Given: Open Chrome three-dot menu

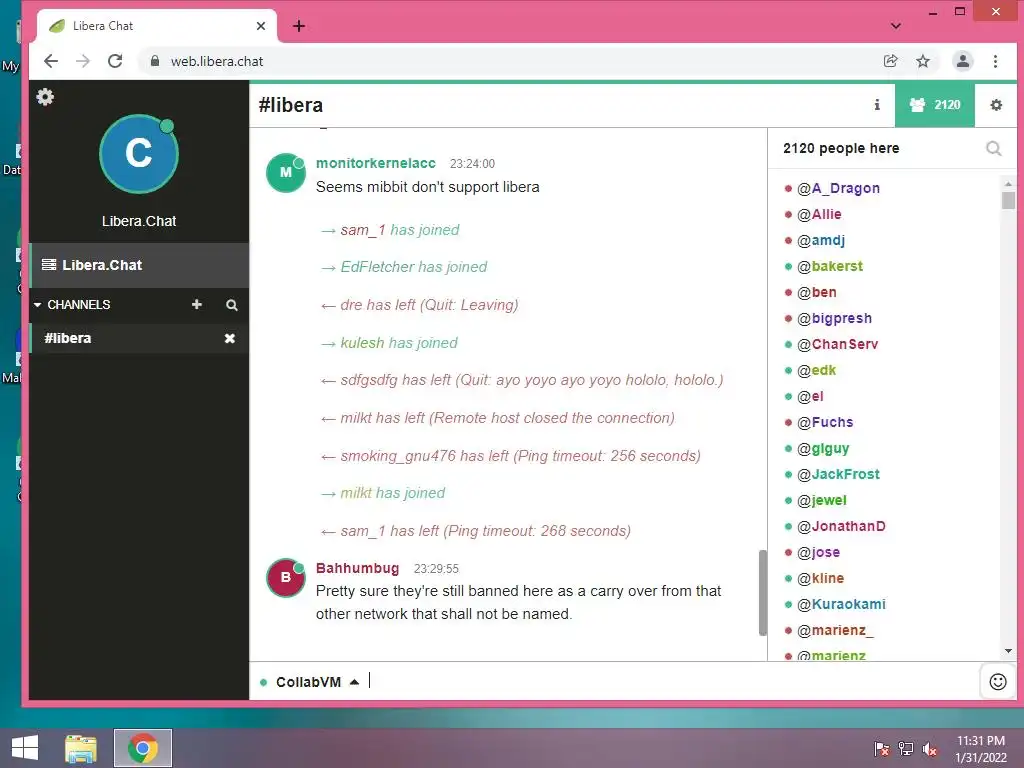Looking at the screenshot, I should pyautogui.click(x=995, y=61).
